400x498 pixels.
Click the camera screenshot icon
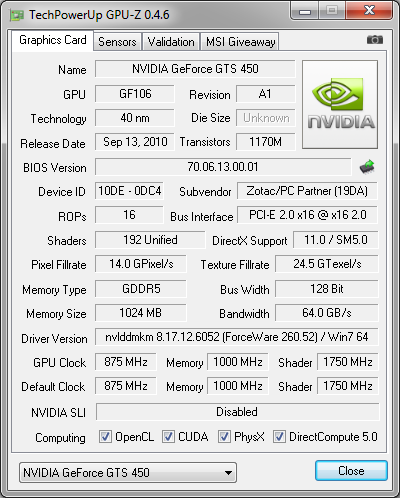click(x=375, y=40)
